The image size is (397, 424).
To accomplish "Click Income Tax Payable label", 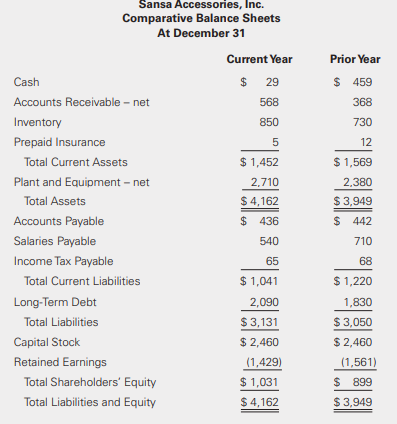I will coord(63,261).
